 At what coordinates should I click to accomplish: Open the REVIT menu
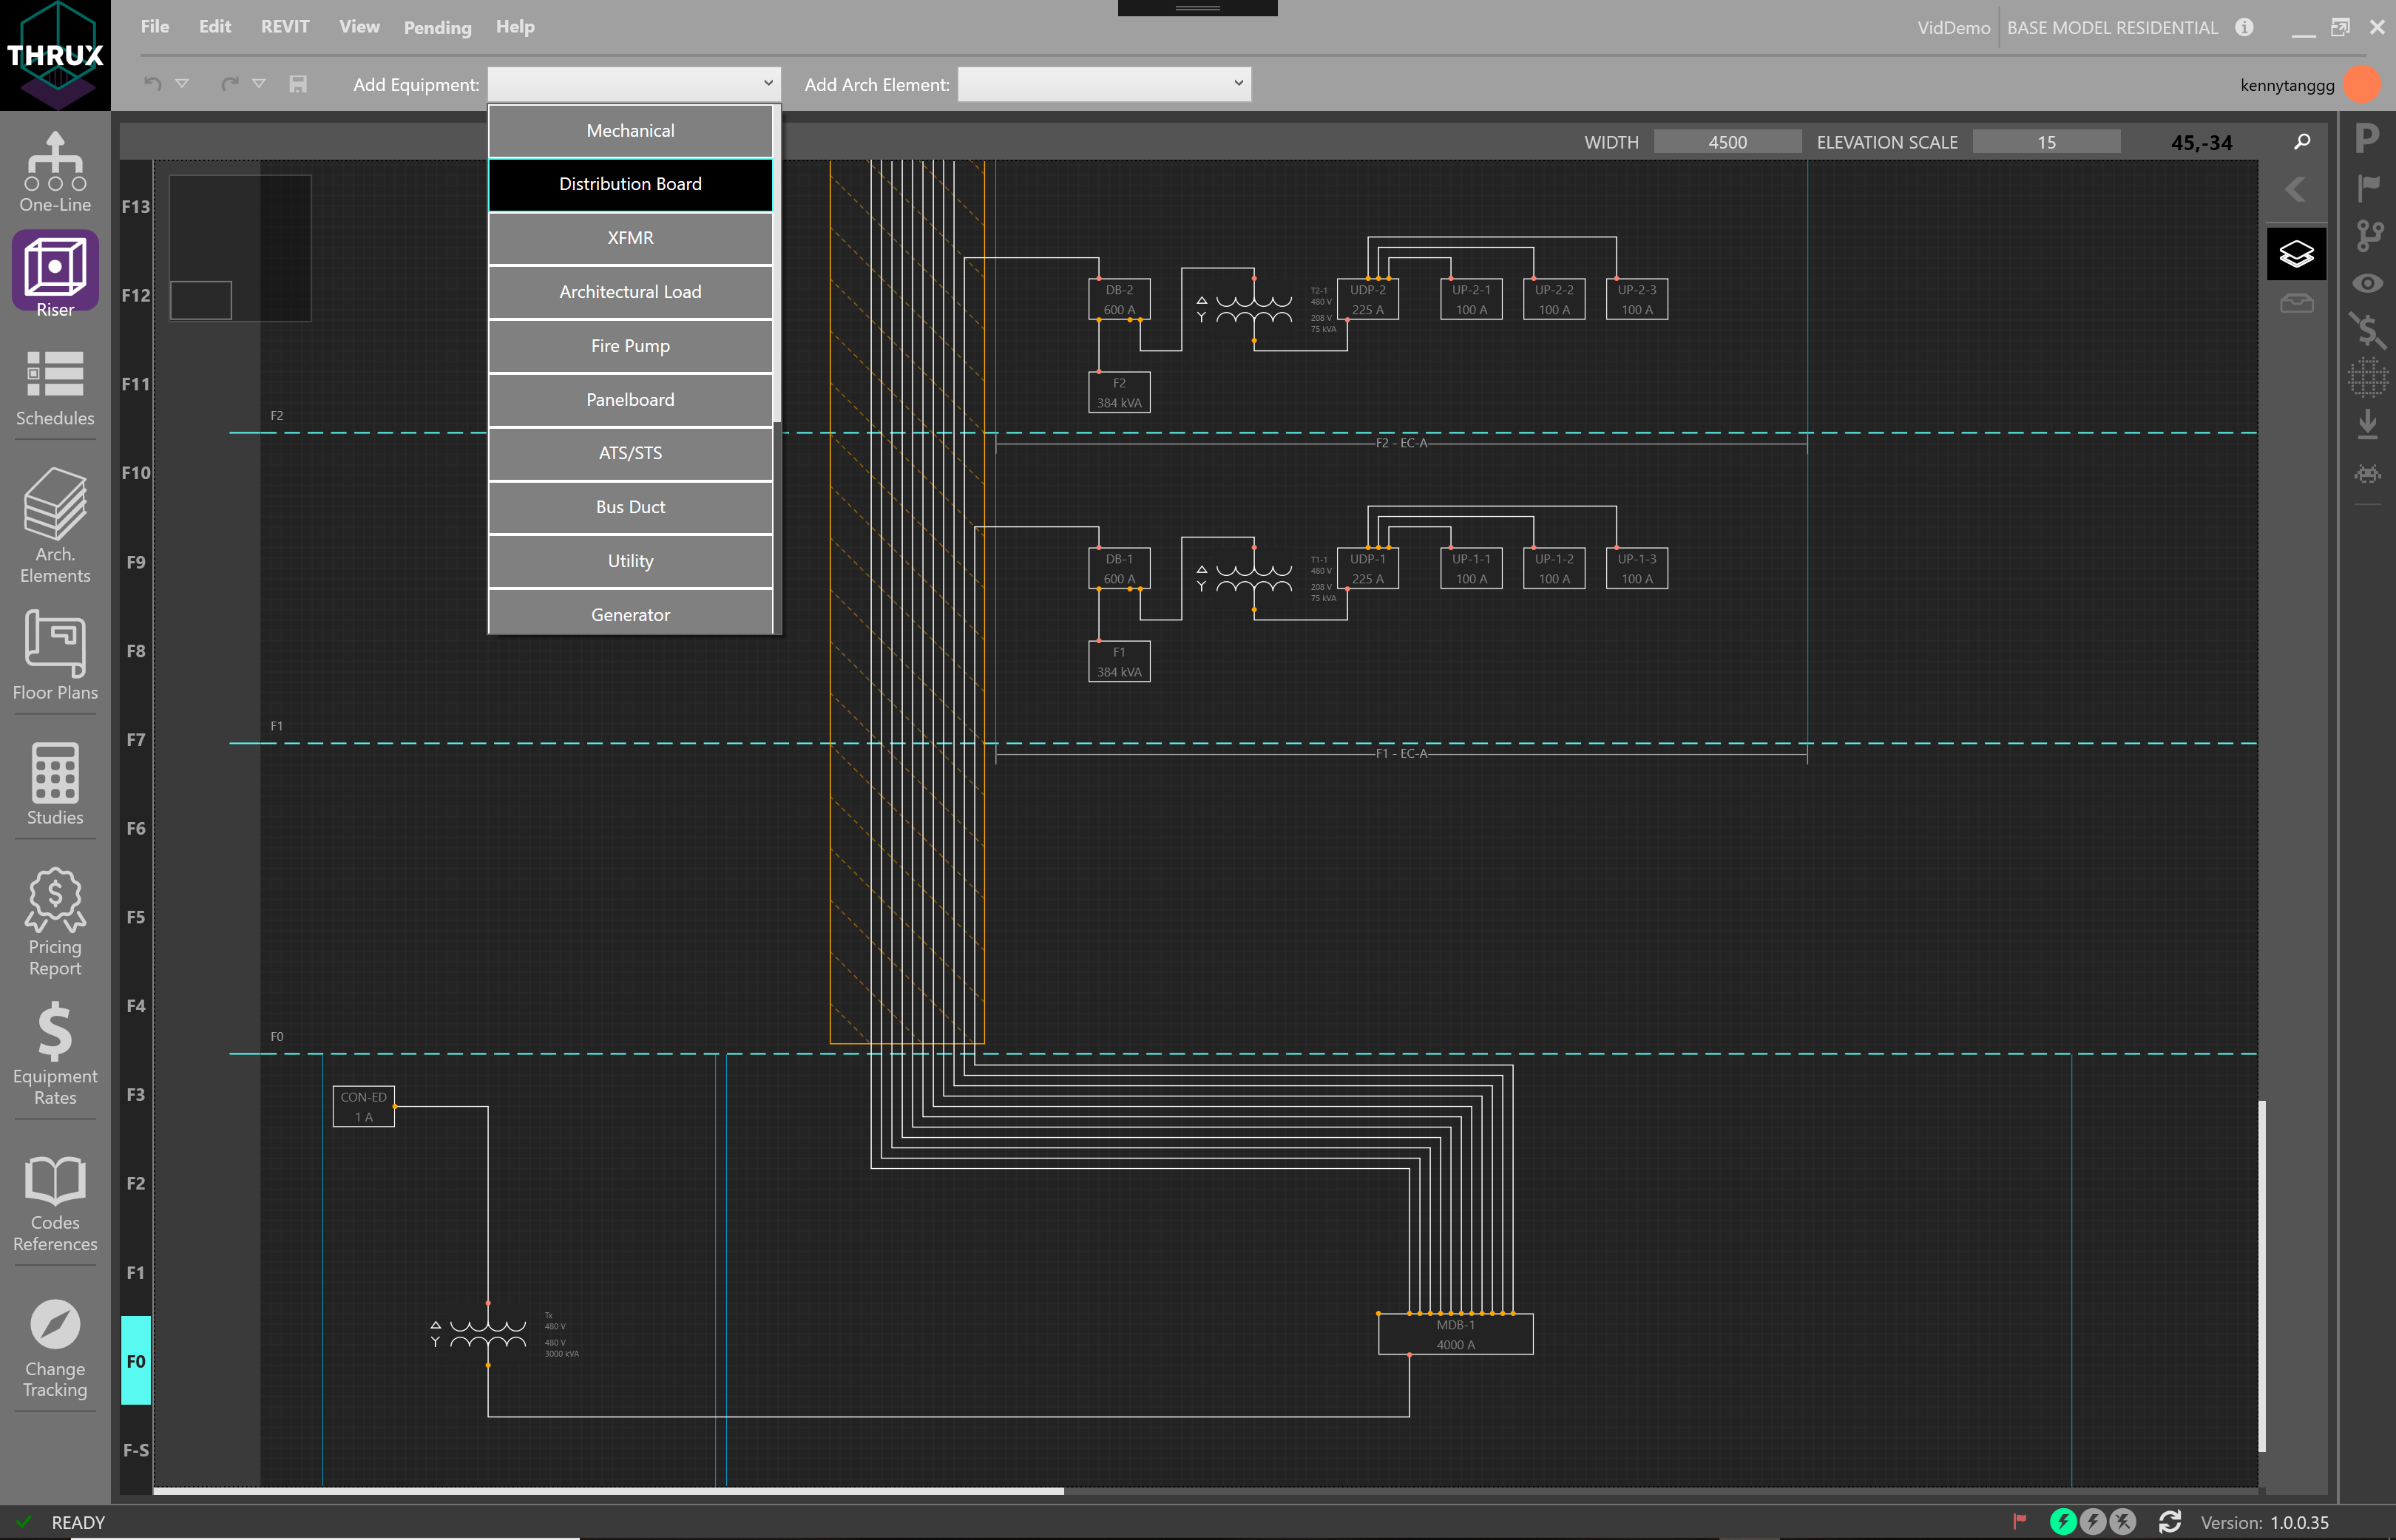click(284, 27)
